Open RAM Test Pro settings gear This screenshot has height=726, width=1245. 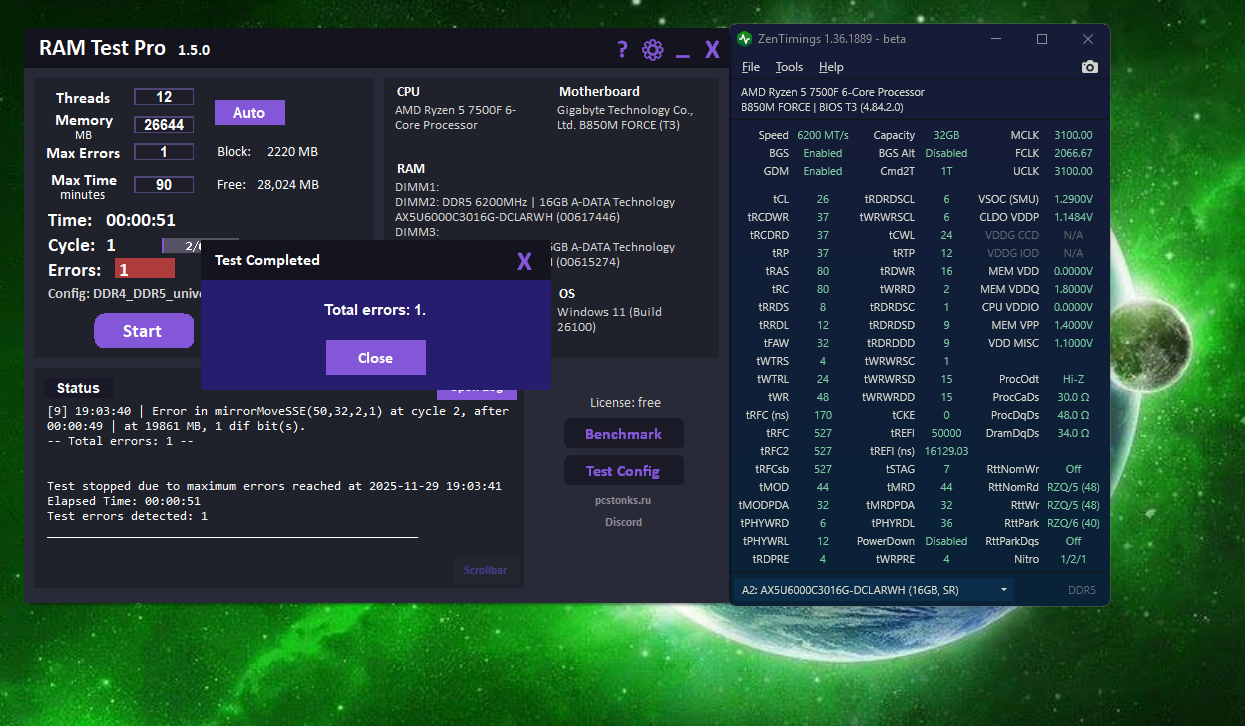pos(653,49)
